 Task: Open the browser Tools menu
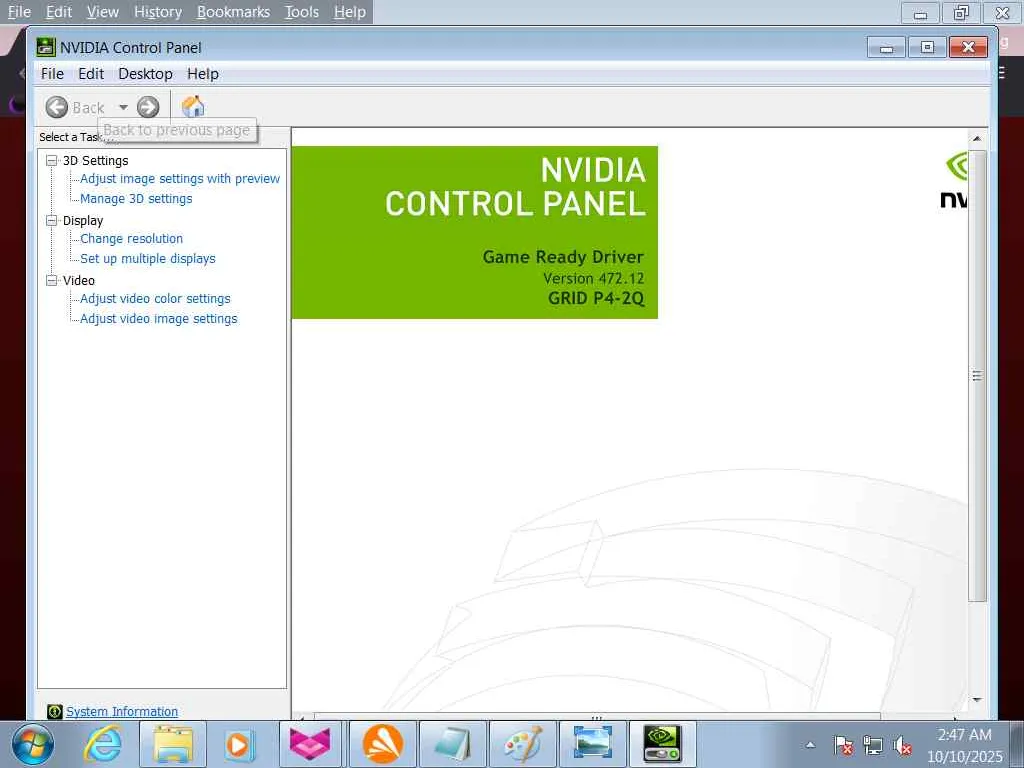(302, 12)
